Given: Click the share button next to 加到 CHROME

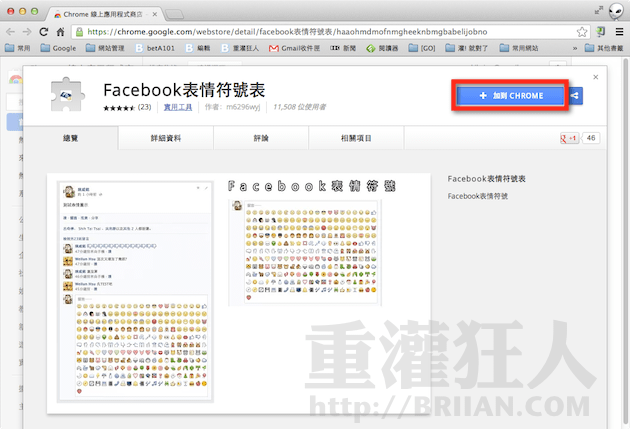Looking at the screenshot, I should click(575, 96).
